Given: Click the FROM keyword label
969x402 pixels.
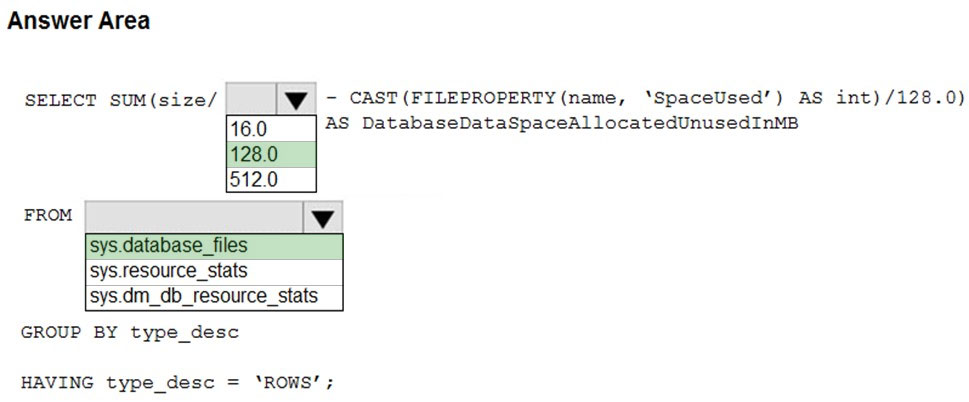Looking at the screenshot, I should [x=48, y=216].
